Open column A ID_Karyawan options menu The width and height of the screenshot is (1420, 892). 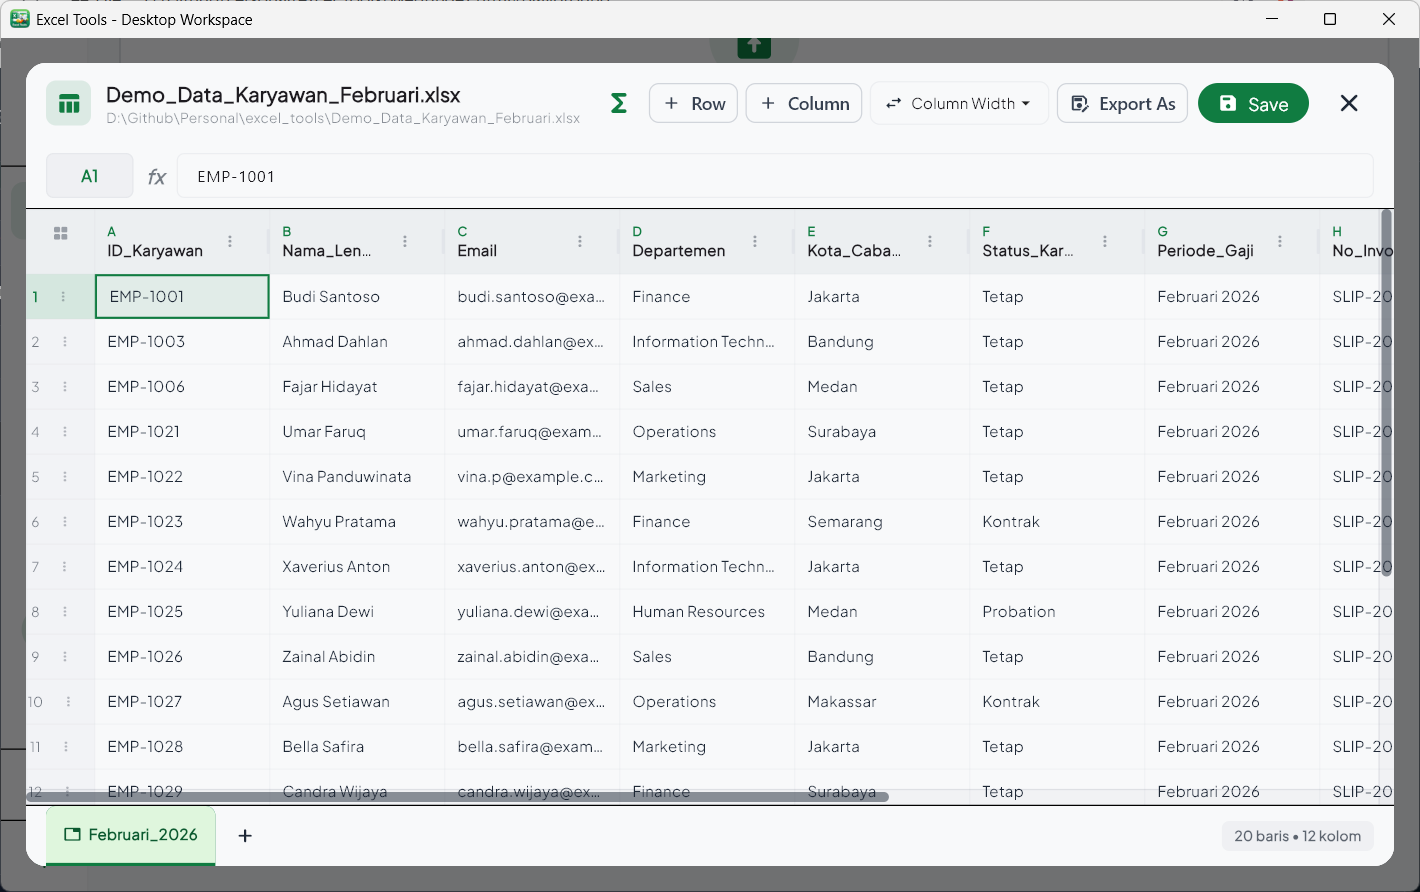(x=230, y=241)
